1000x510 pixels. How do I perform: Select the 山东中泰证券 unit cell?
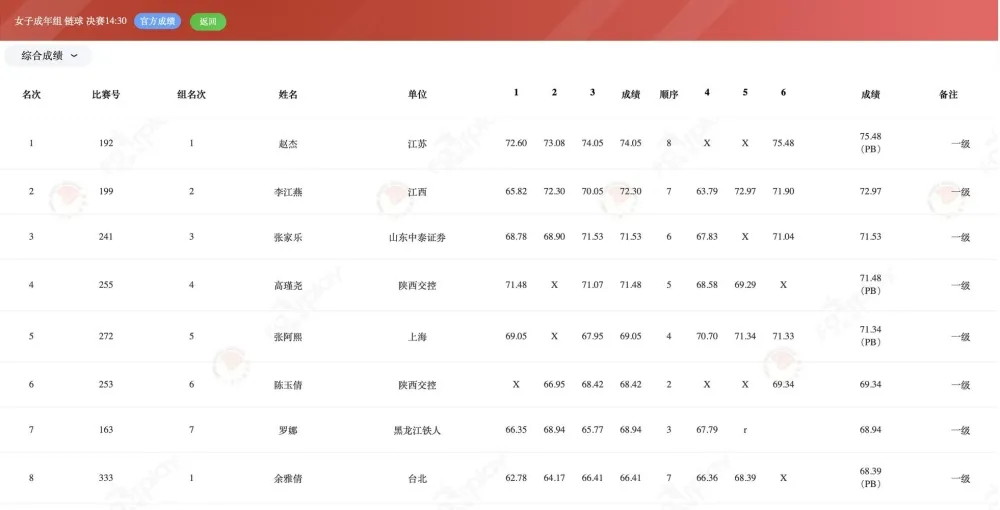tap(417, 237)
